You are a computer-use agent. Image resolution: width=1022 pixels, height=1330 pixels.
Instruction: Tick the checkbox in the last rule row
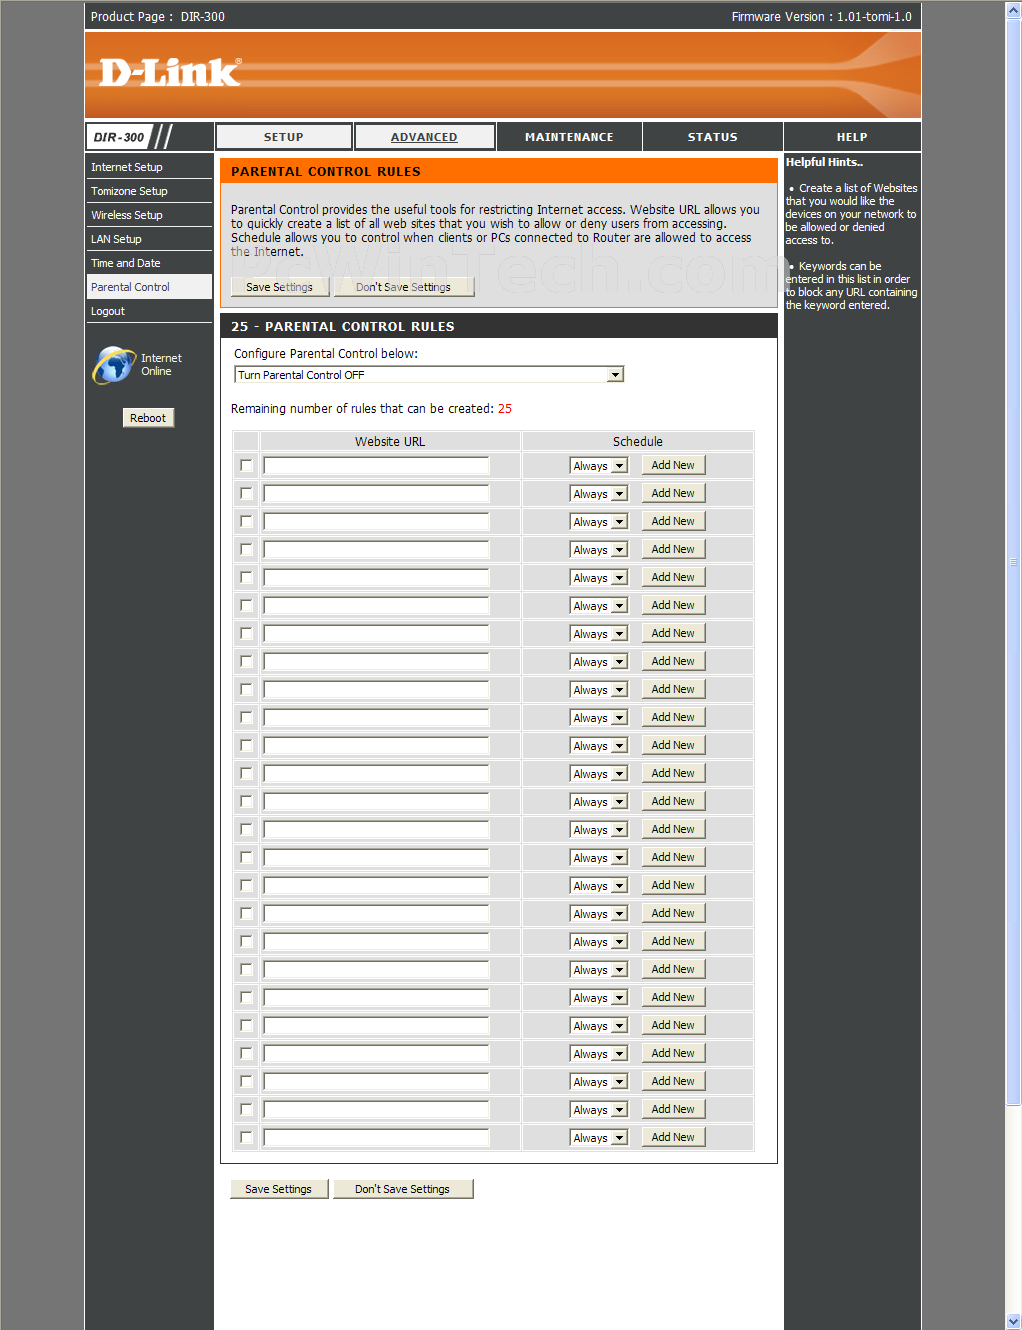click(x=246, y=1138)
